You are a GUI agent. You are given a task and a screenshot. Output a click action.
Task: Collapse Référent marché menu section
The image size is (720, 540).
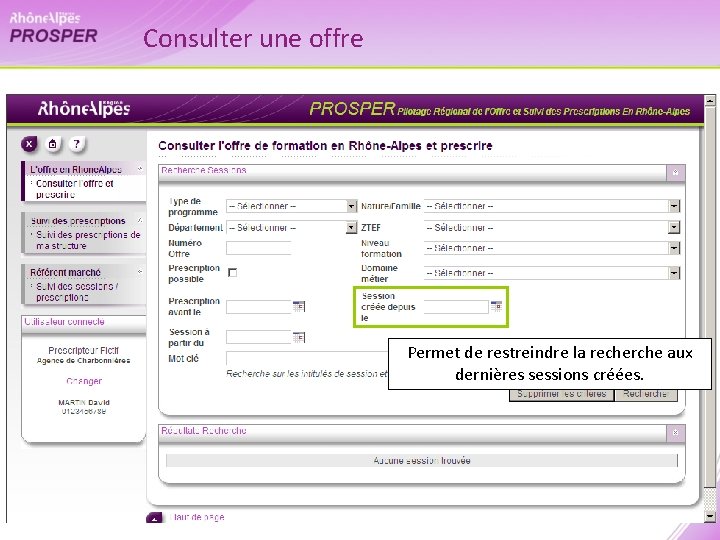[140, 272]
